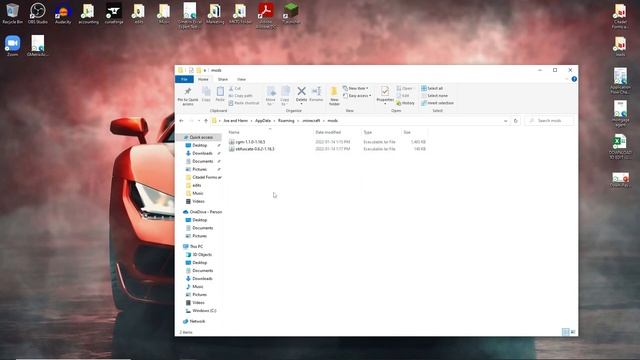Select the Recycle Bin desktop icon
Screen dimensions: 640x360
point(12,13)
